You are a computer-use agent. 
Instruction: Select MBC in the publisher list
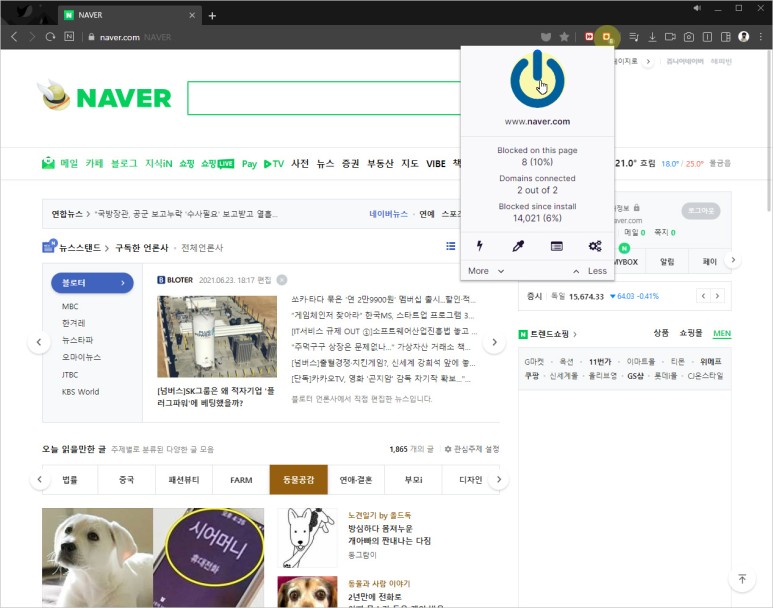(x=70, y=306)
